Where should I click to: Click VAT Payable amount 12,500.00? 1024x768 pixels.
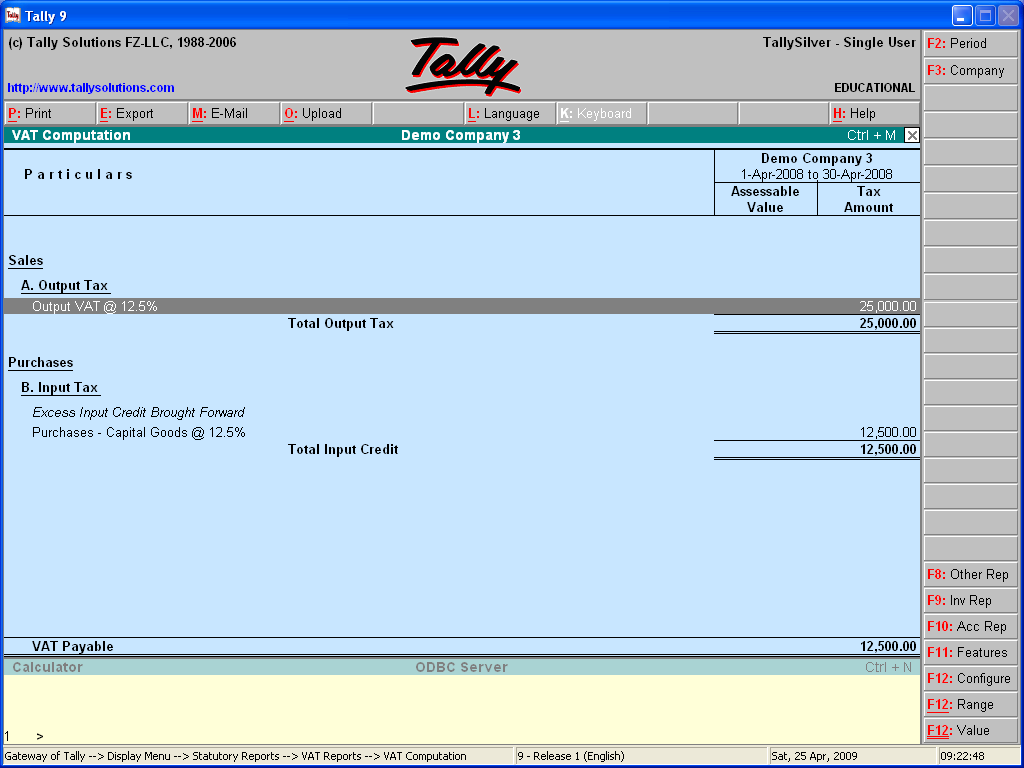[x=888, y=647]
